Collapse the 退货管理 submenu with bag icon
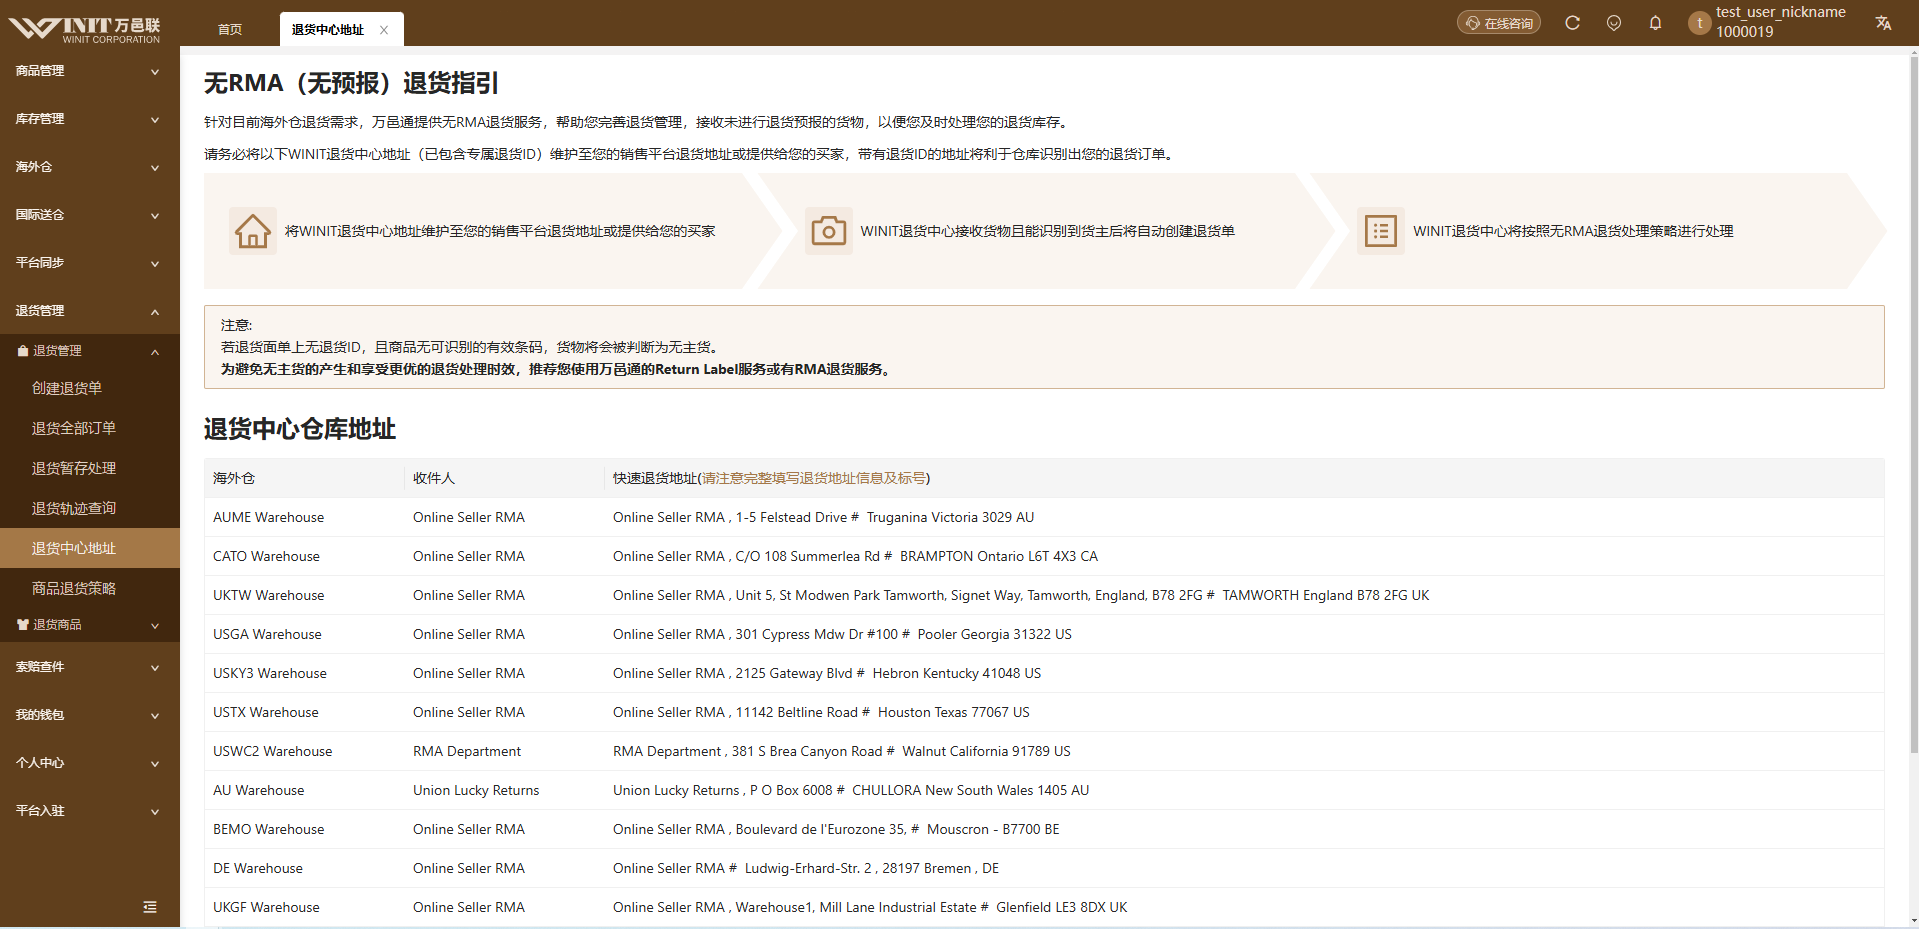The height and width of the screenshot is (929, 1919). pyautogui.click(x=90, y=351)
